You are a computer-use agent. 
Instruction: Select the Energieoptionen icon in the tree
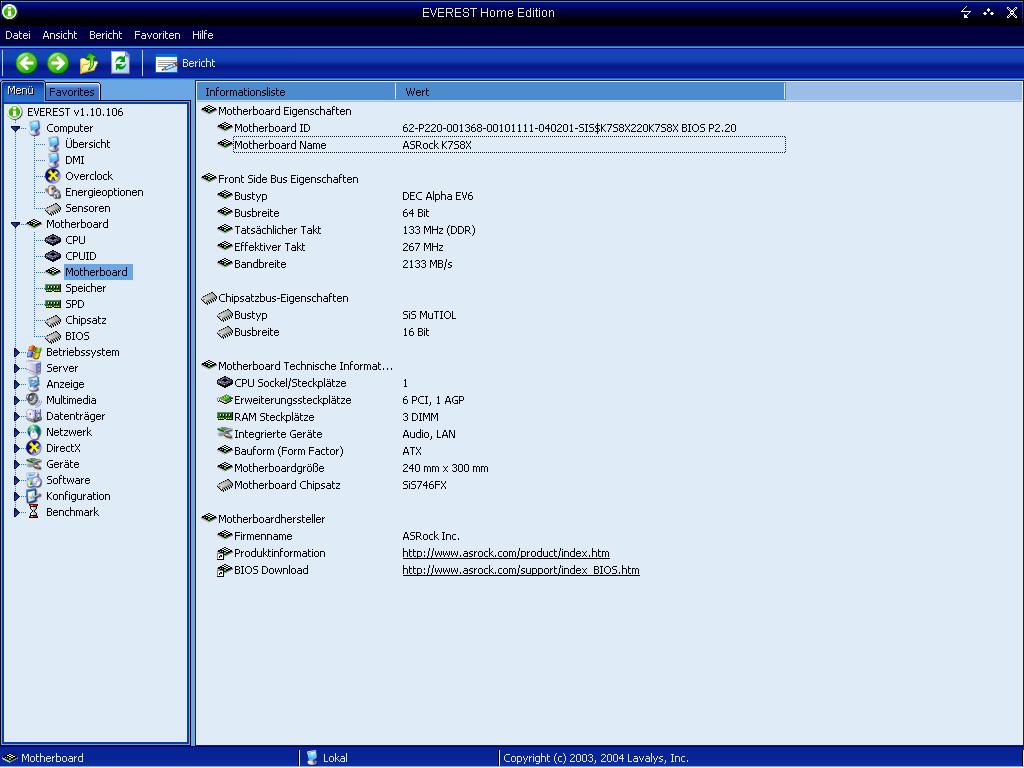53,192
